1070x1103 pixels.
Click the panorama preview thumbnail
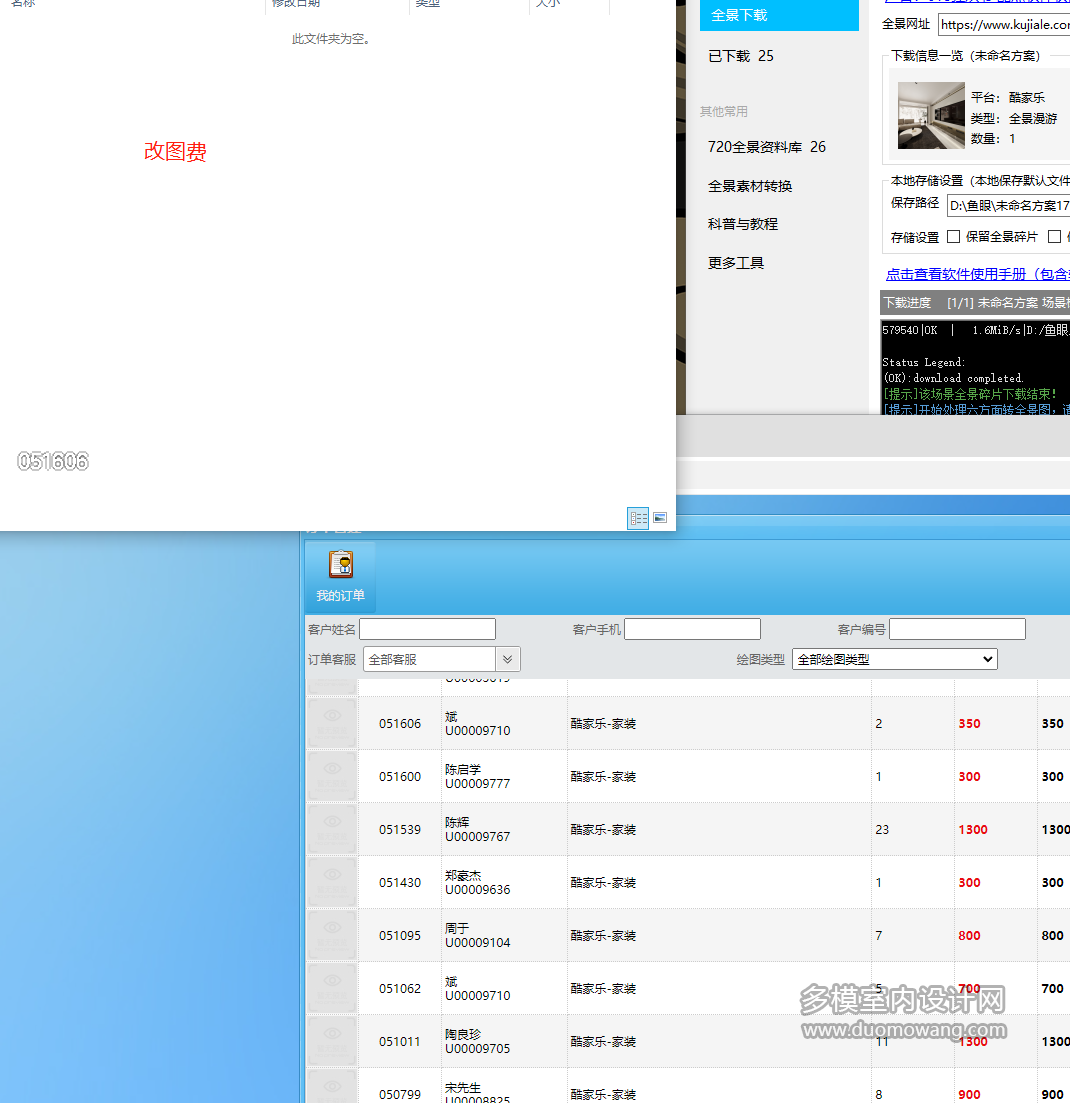(931, 115)
